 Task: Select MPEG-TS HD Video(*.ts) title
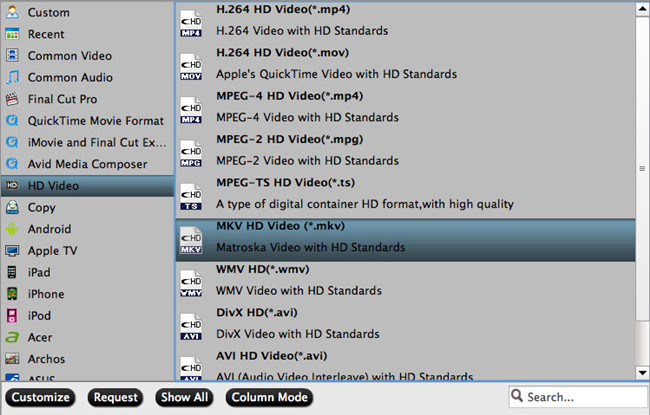coord(286,182)
